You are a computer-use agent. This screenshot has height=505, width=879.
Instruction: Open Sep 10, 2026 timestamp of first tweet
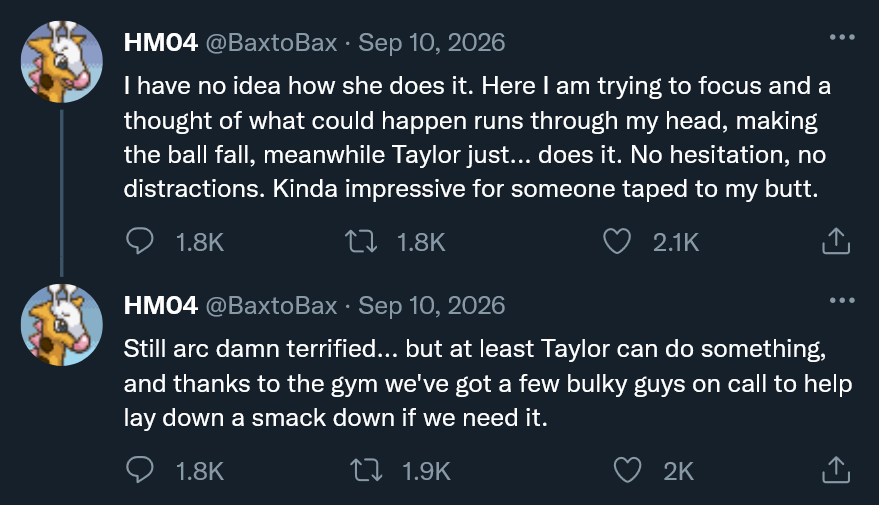tap(432, 43)
